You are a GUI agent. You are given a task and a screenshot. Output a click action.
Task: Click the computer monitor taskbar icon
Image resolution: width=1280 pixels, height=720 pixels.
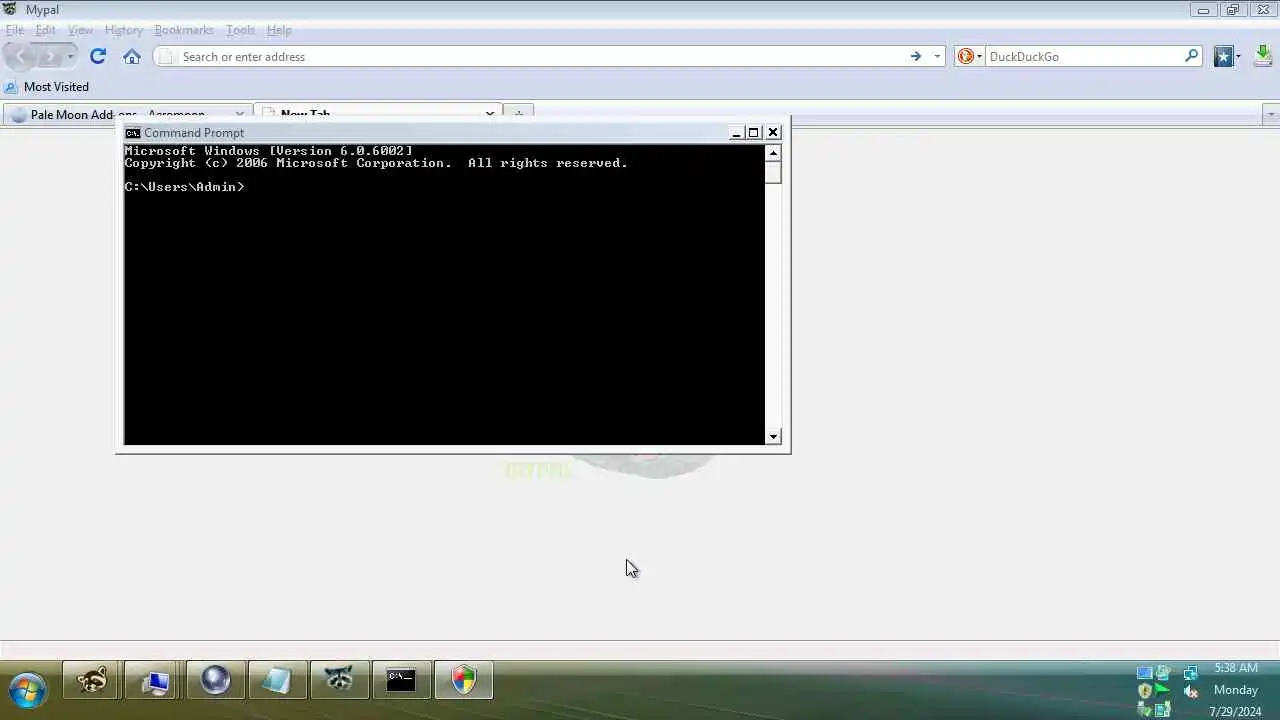(x=154, y=680)
